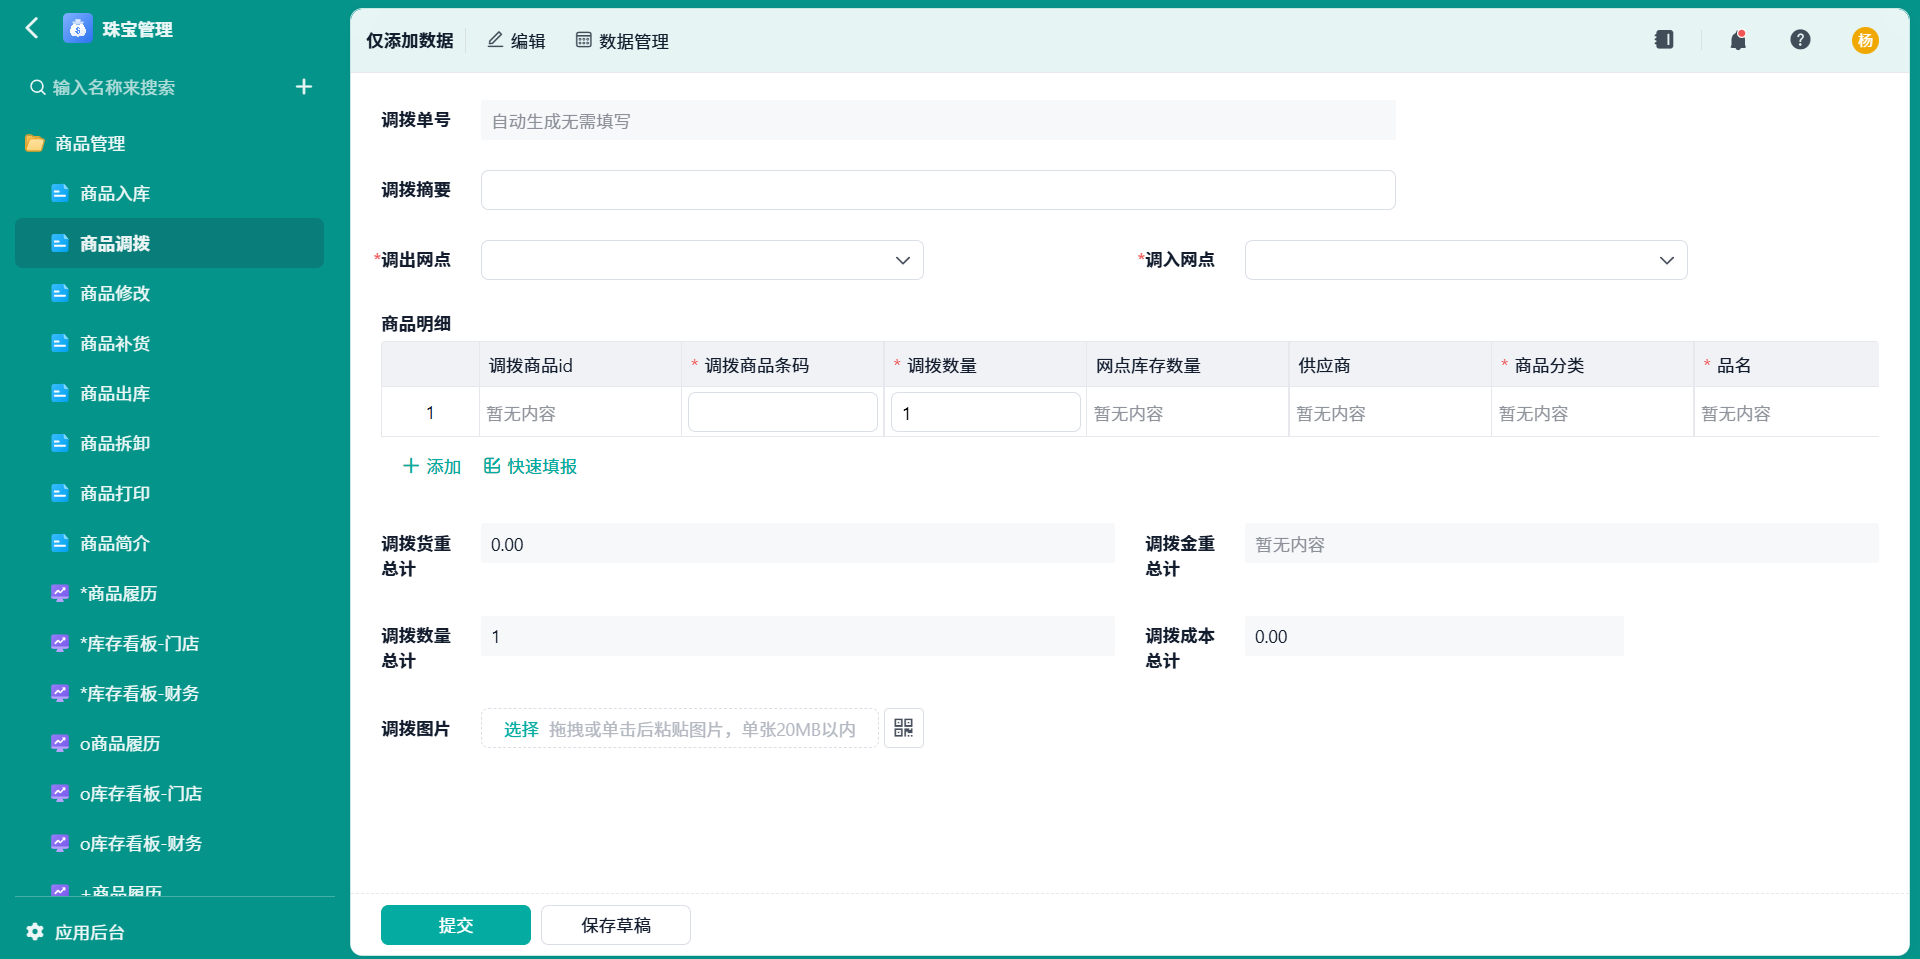Click 选择 to upload a 调拨图片
The width and height of the screenshot is (1920, 959).
(521, 729)
